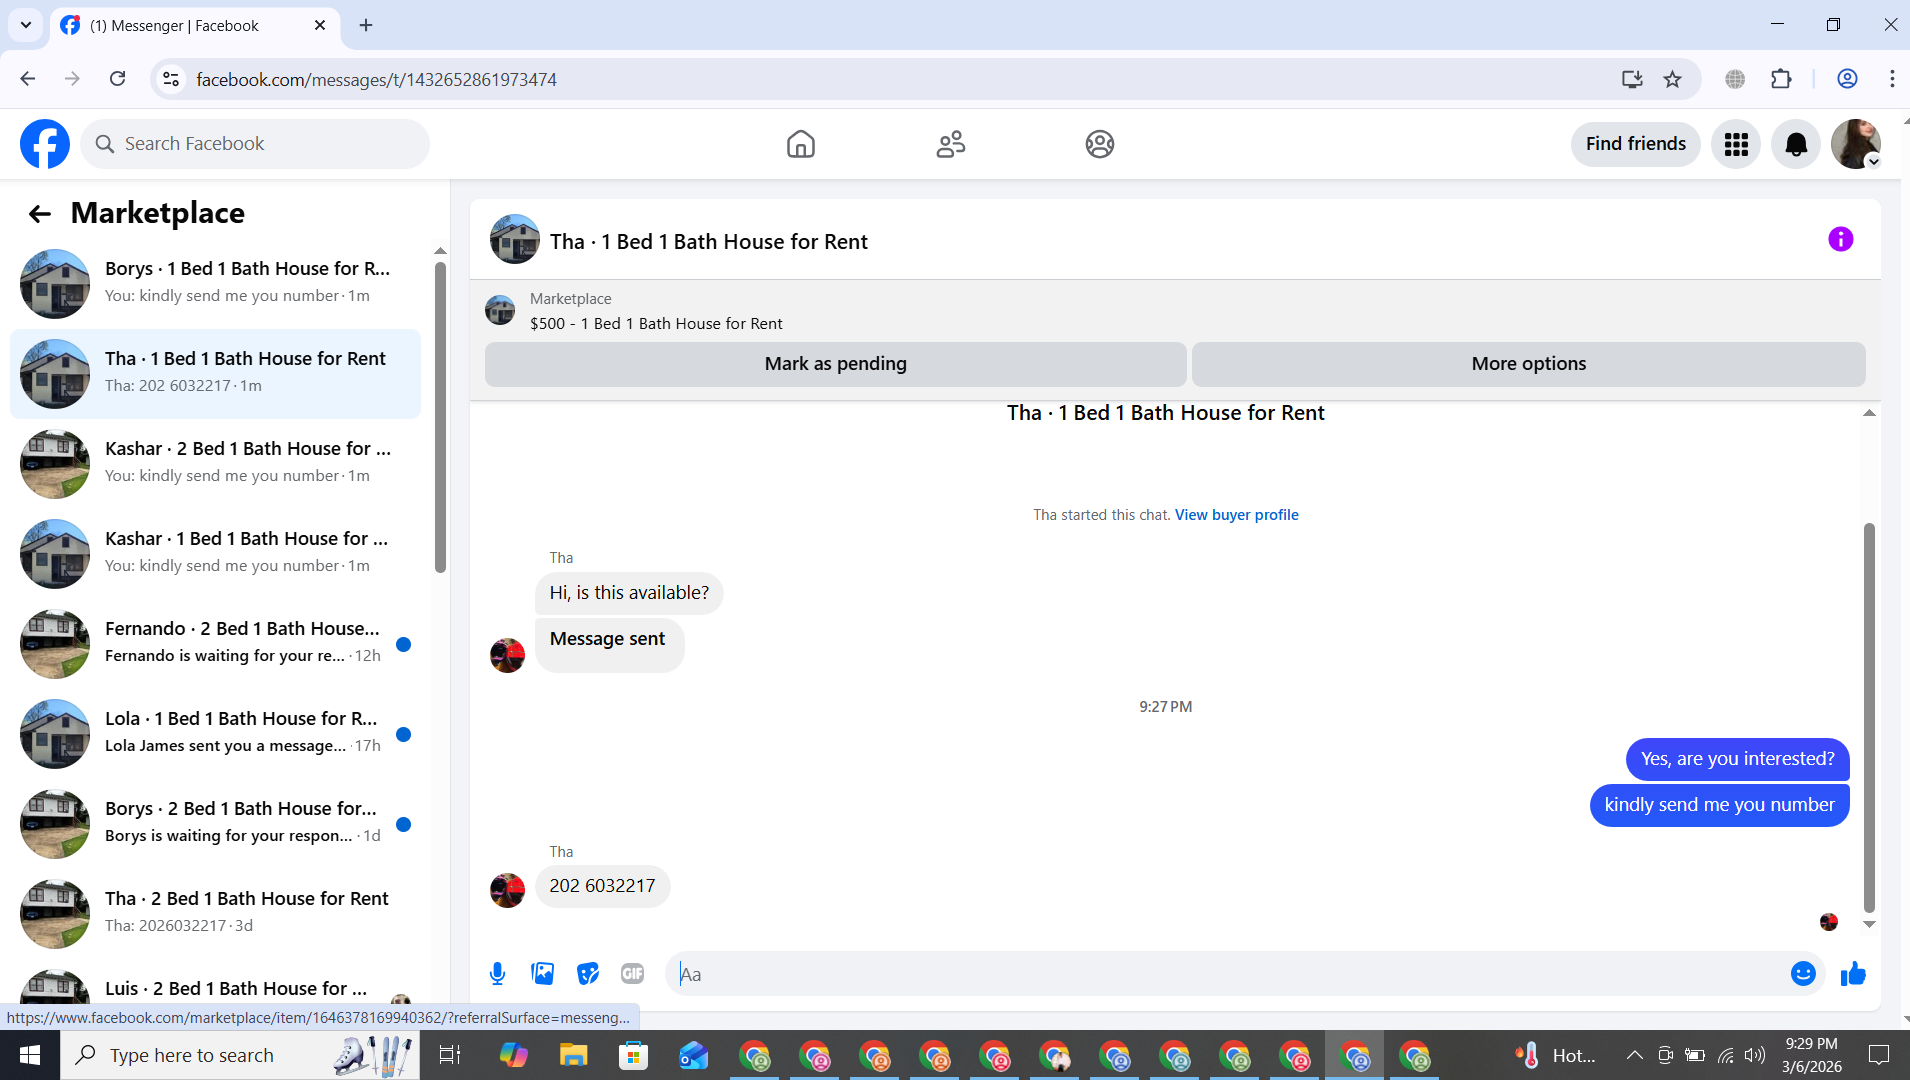1910x1080 pixels.
Task: Open Borys 2 Bed 1 Bath House conversation
Action: point(215,823)
